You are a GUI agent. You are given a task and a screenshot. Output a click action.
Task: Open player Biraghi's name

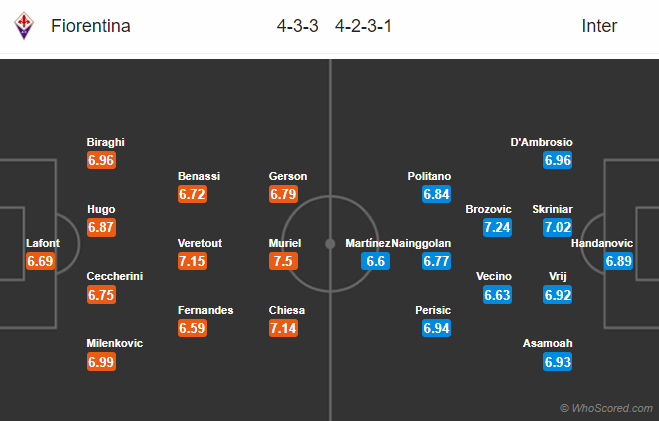tap(106, 142)
